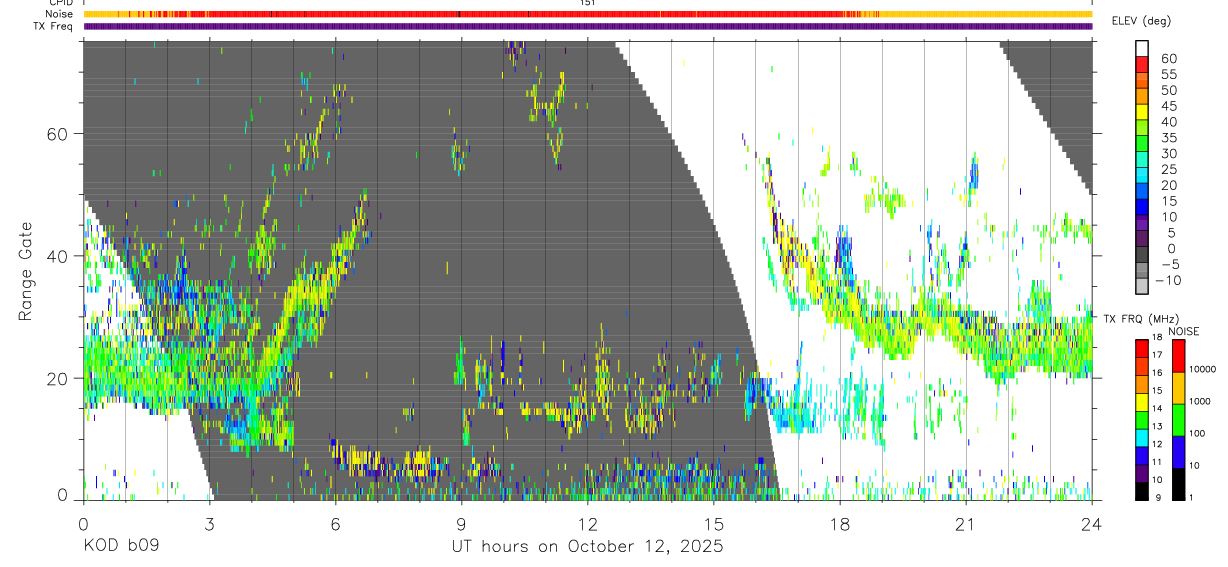Click the ELEV legend value "45"
This screenshot has height=567, width=1228.
click(x=1168, y=106)
